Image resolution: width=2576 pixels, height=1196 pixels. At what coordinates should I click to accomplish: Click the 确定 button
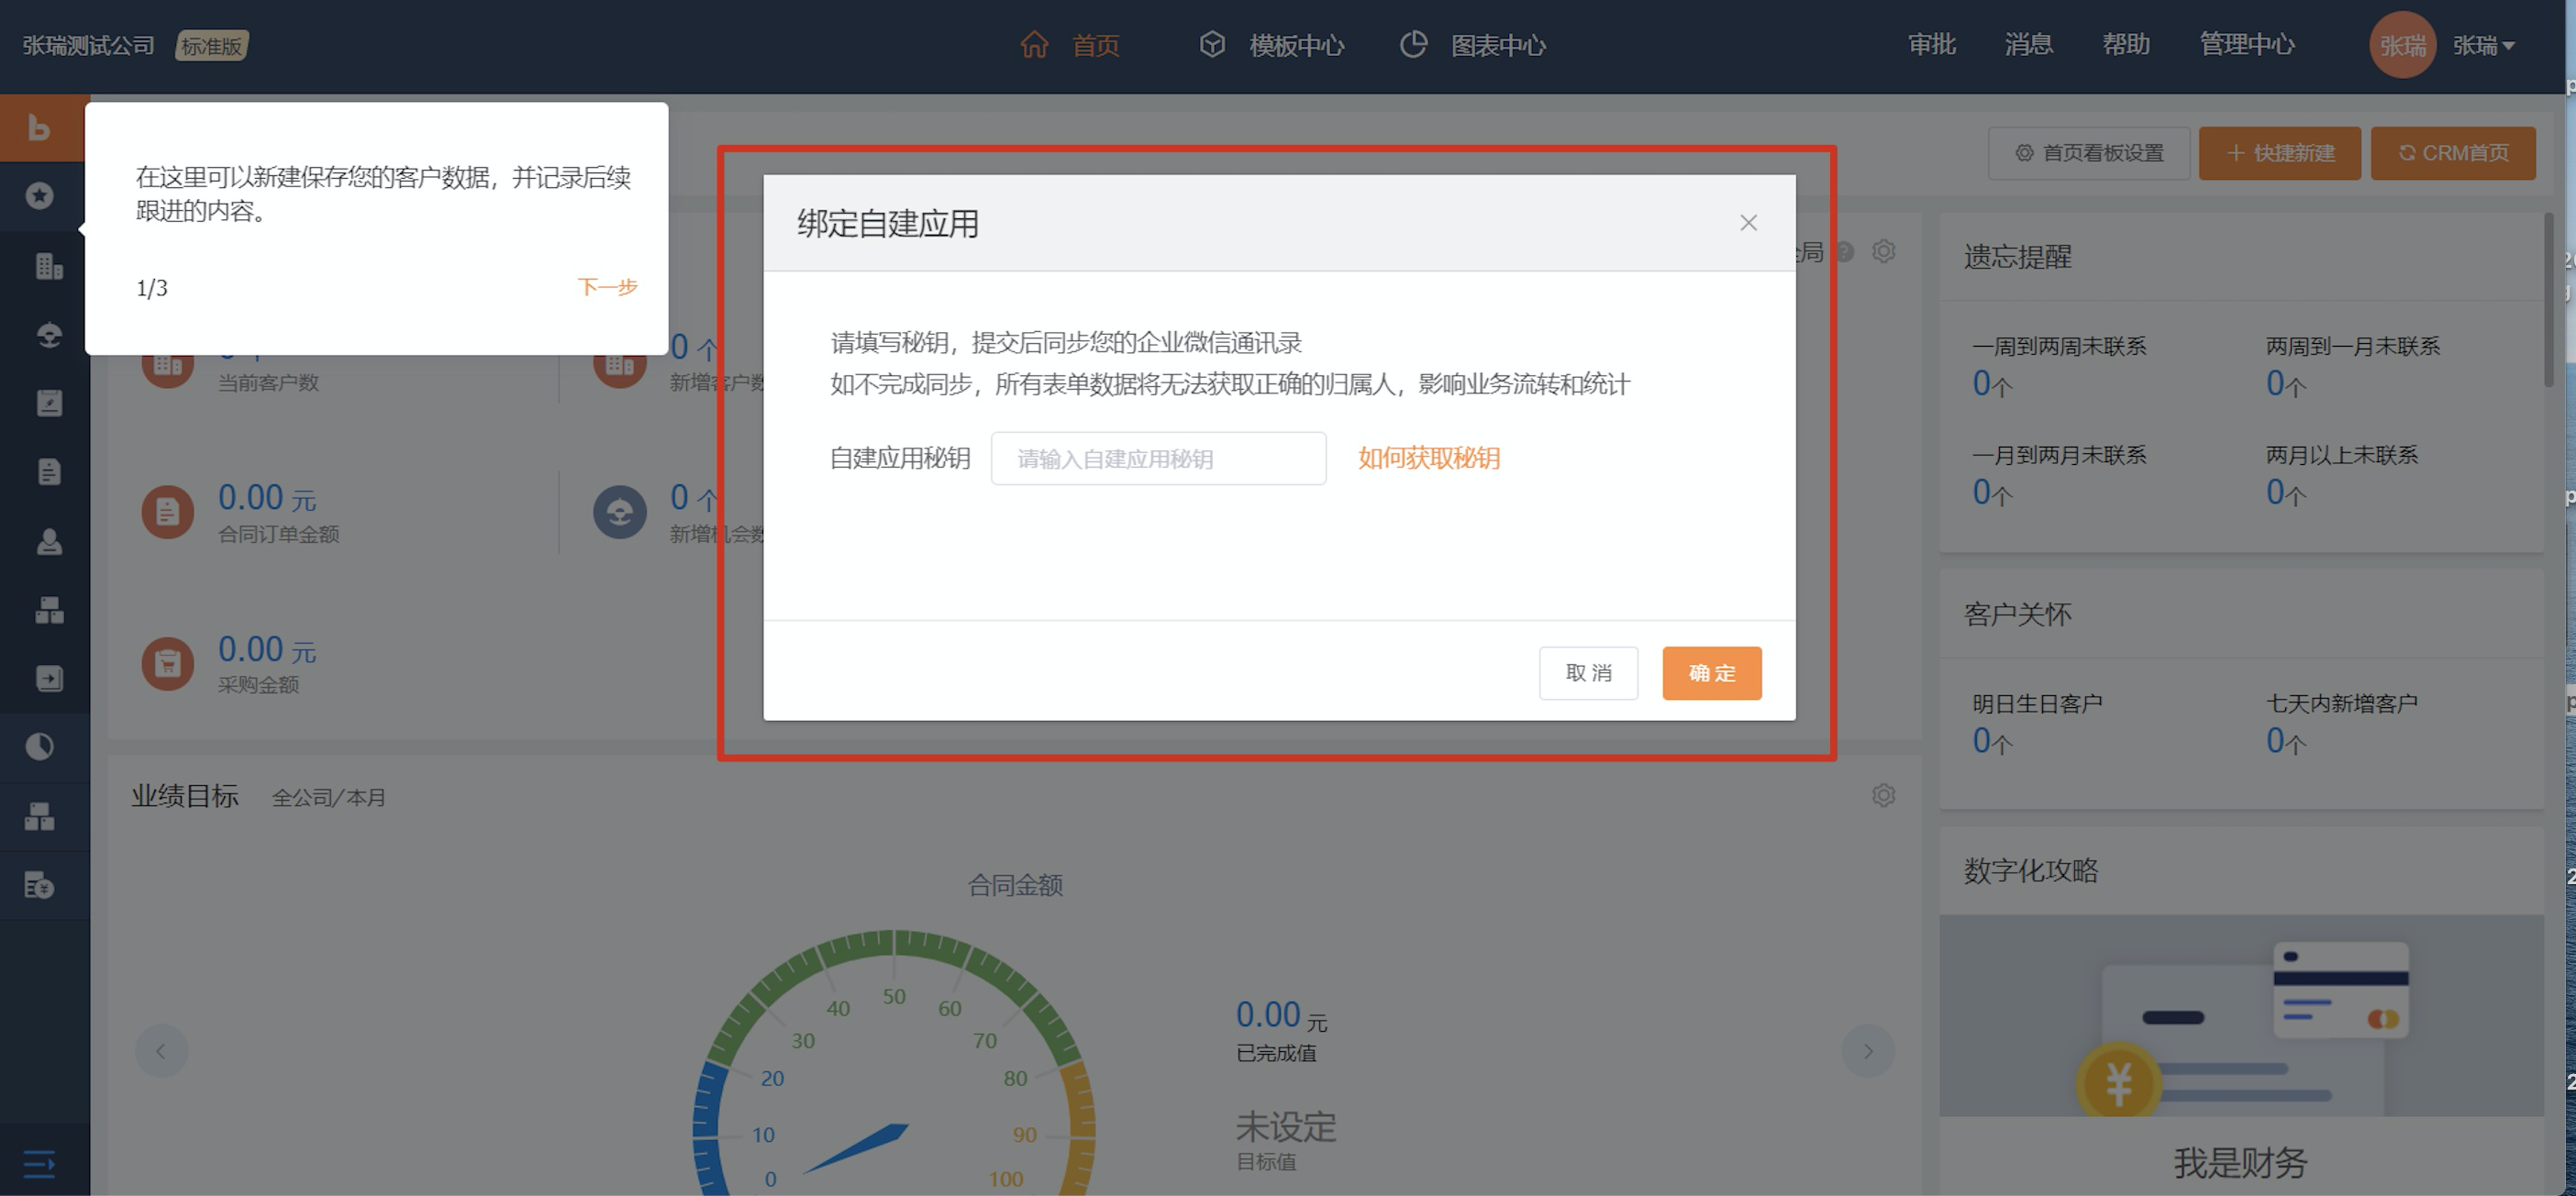pyautogui.click(x=1711, y=673)
